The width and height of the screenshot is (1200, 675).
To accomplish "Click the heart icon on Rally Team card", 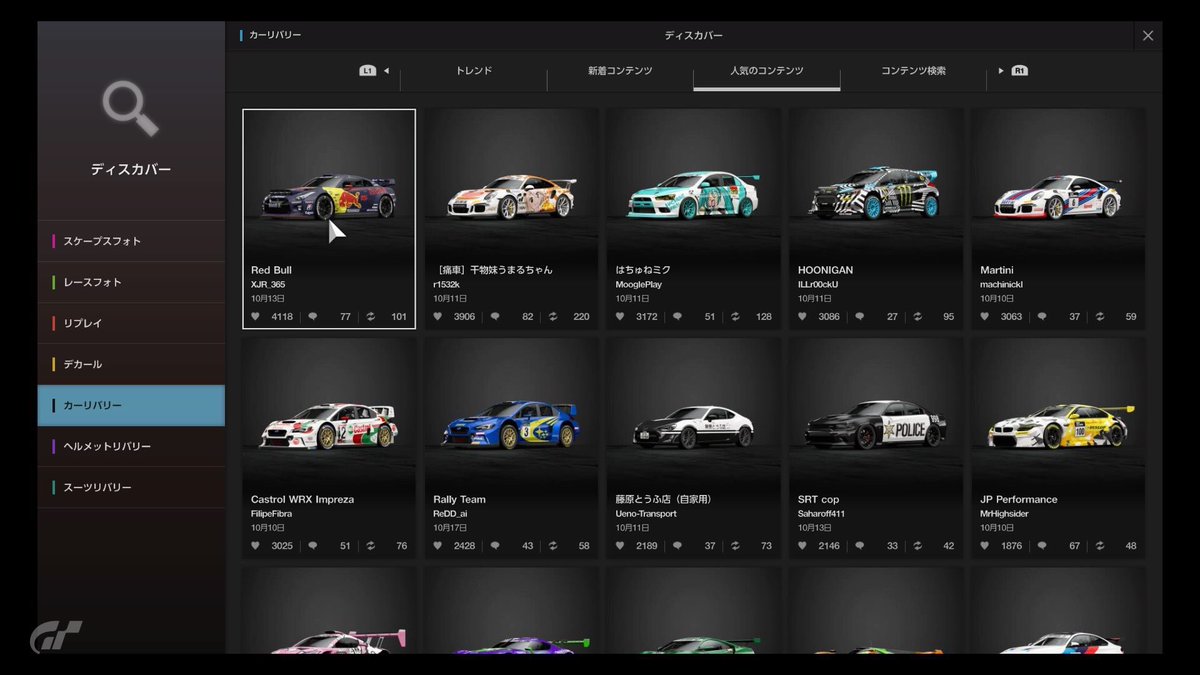I will pos(437,546).
